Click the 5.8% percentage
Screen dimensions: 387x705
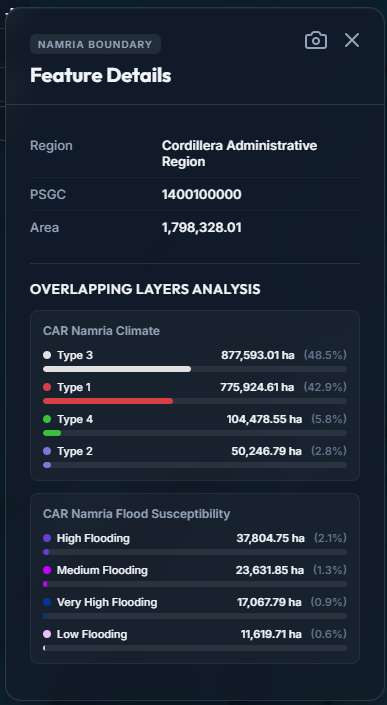point(329,419)
